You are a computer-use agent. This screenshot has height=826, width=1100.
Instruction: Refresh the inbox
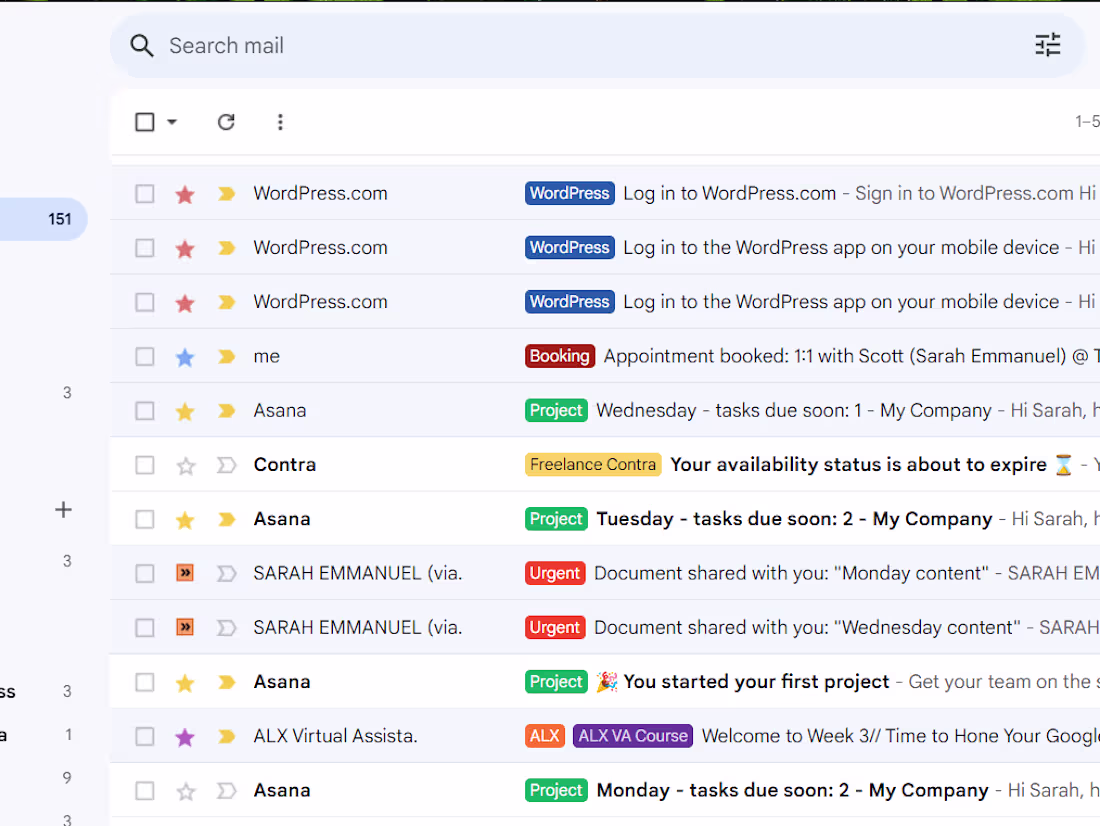point(226,121)
